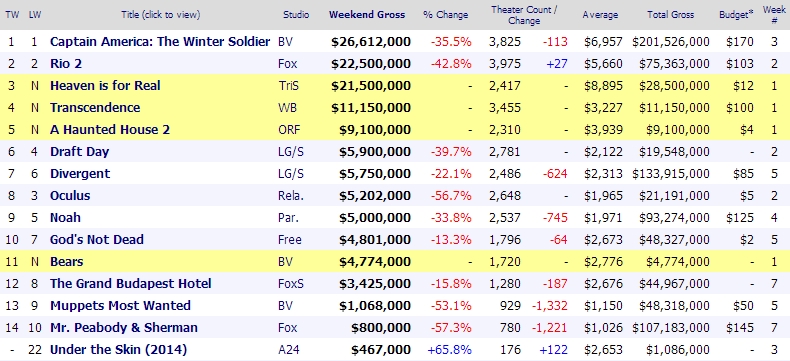Image resolution: width=790 pixels, height=361 pixels.
Task: Open the Noah movie page
Action: (x=65, y=218)
